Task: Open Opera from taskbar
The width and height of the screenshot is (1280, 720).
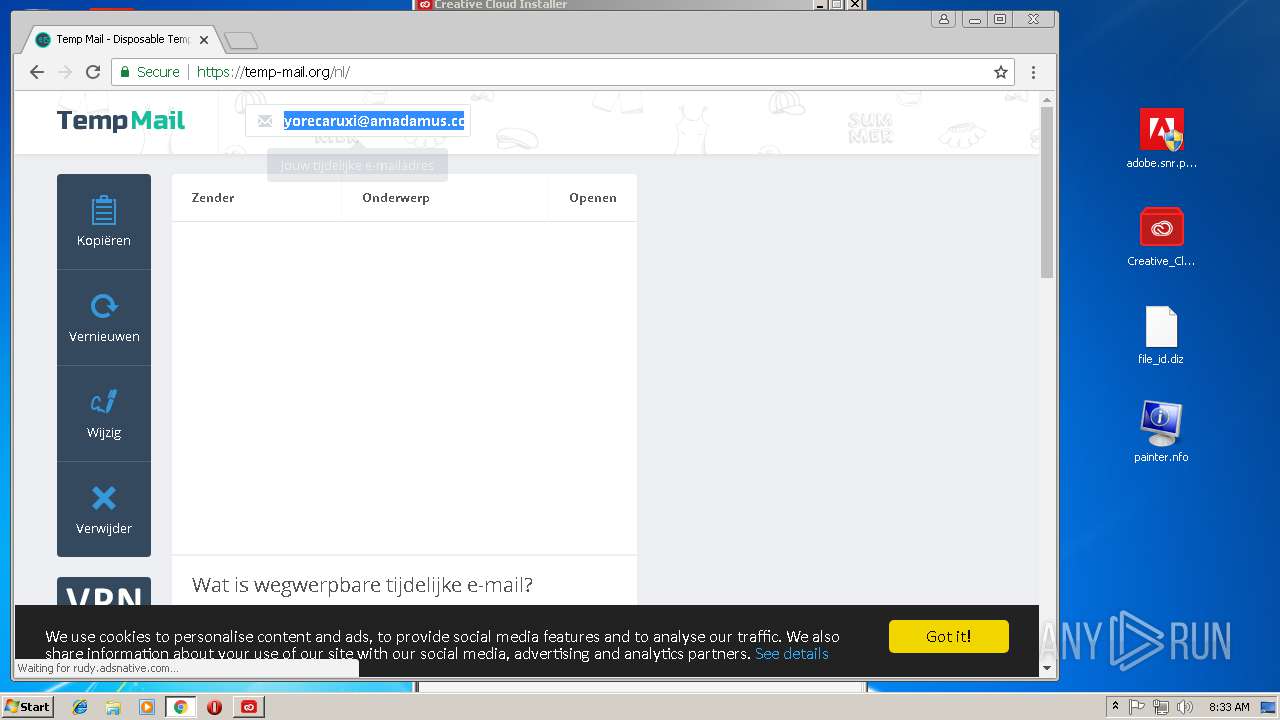Action: [x=214, y=707]
